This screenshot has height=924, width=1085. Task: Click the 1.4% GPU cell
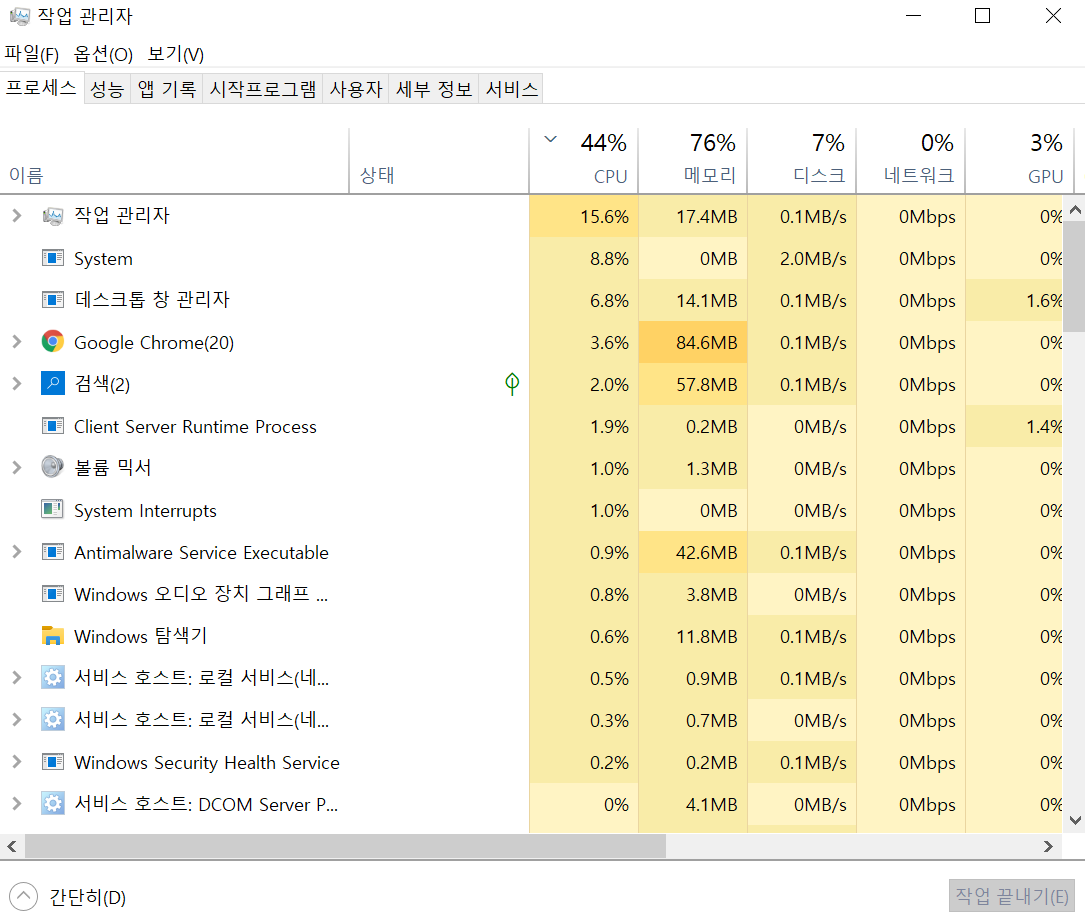[1014, 426]
